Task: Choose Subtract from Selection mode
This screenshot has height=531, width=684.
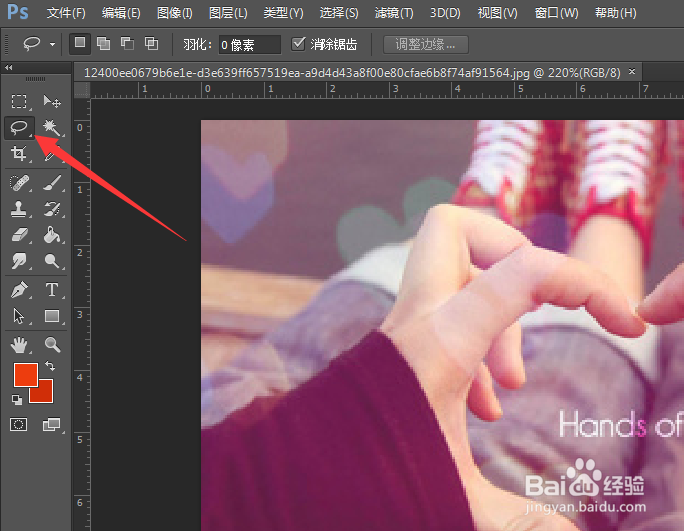Action: pos(127,44)
